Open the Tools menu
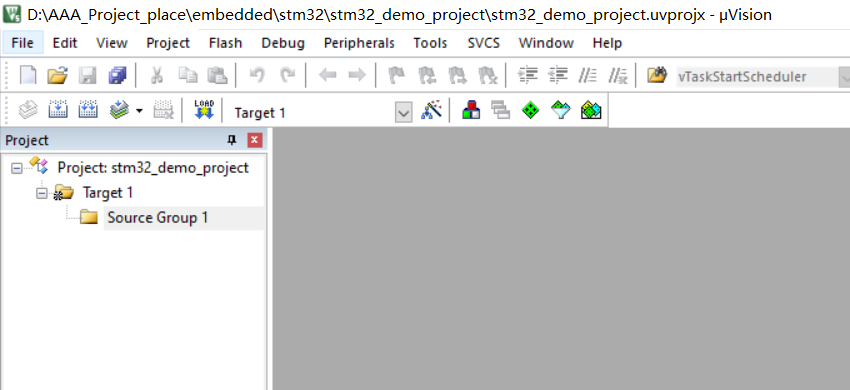The width and height of the screenshot is (850, 390). tap(430, 43)
